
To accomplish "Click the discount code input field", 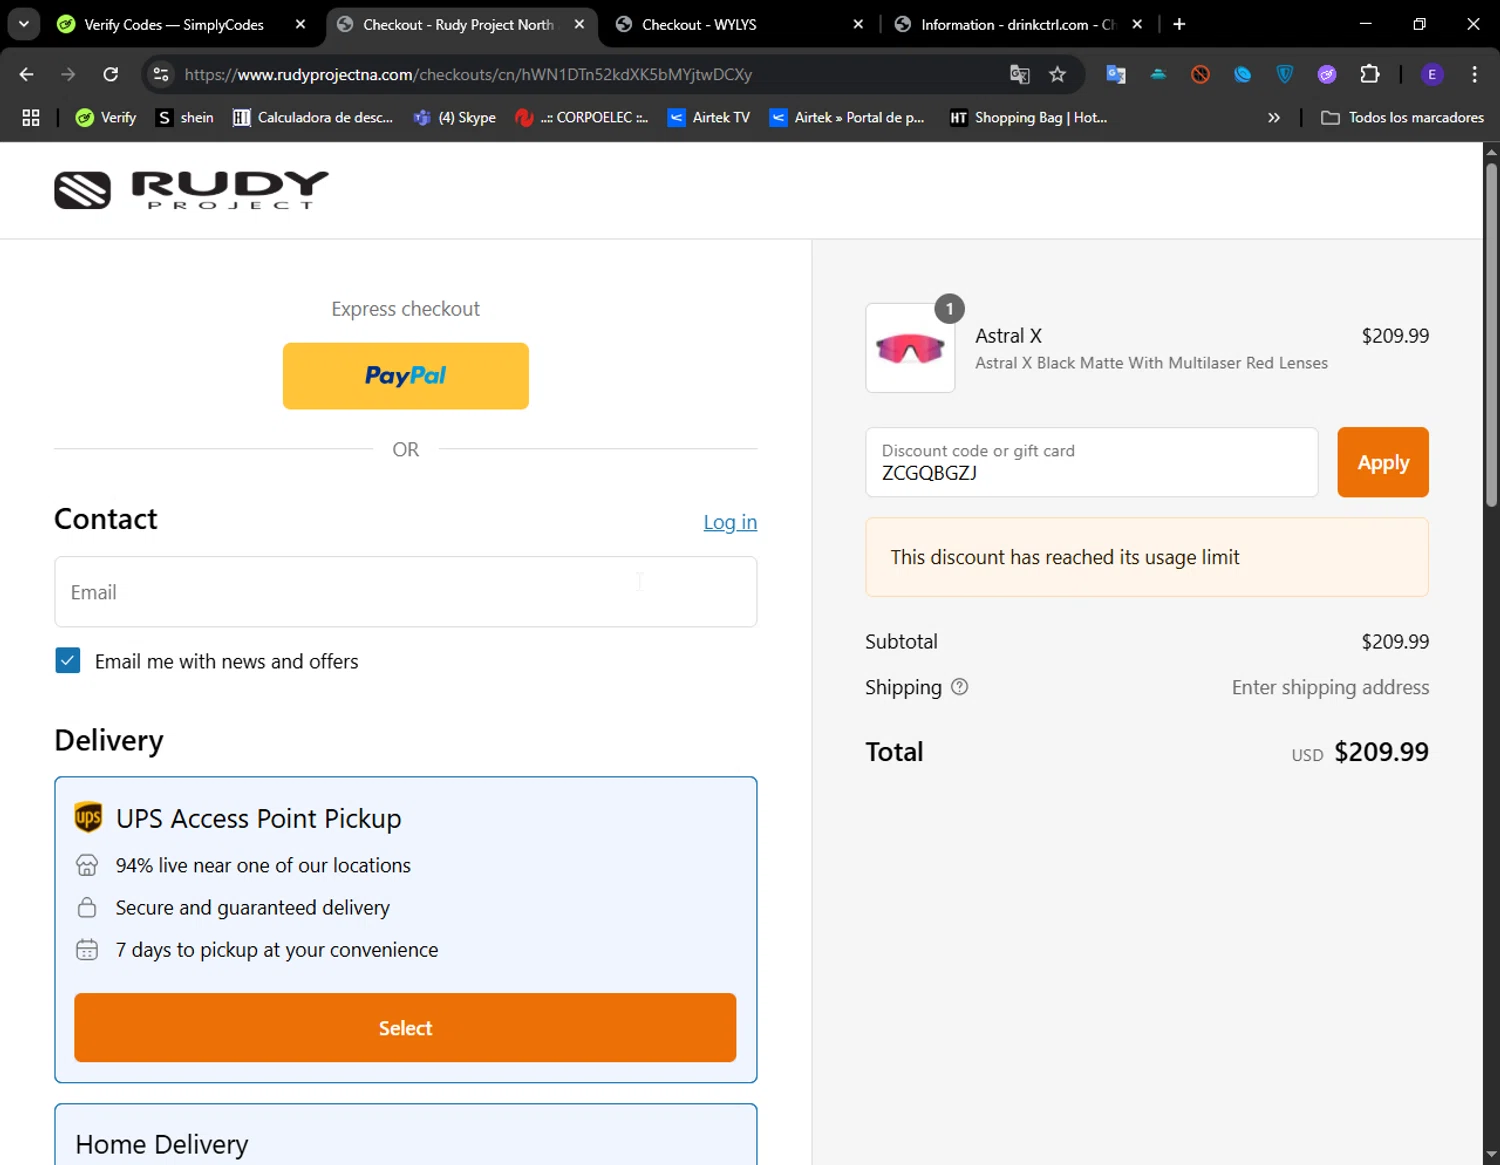I will (1091, 462).
